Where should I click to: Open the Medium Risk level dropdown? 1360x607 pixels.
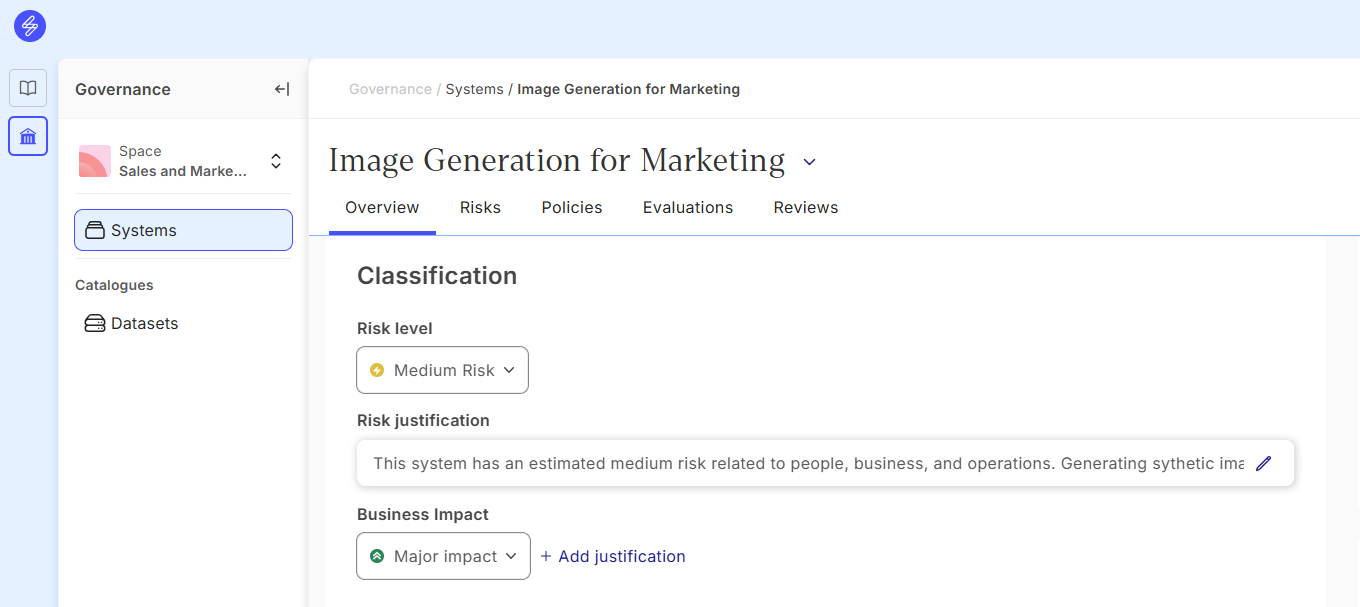[442, 370]
